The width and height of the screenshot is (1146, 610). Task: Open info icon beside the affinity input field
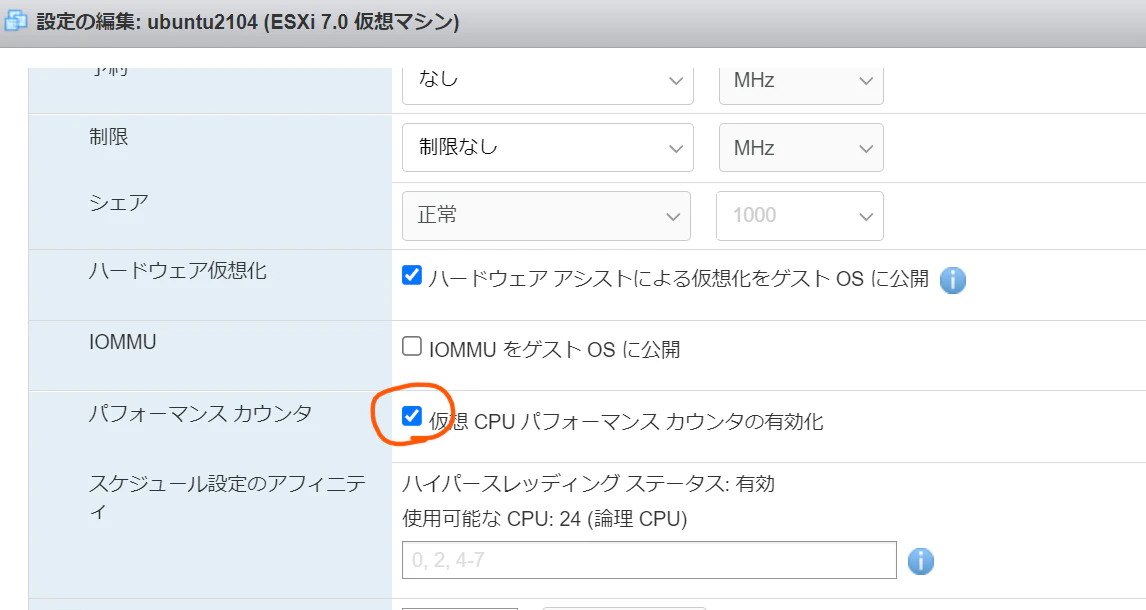[x=921, y=561]
